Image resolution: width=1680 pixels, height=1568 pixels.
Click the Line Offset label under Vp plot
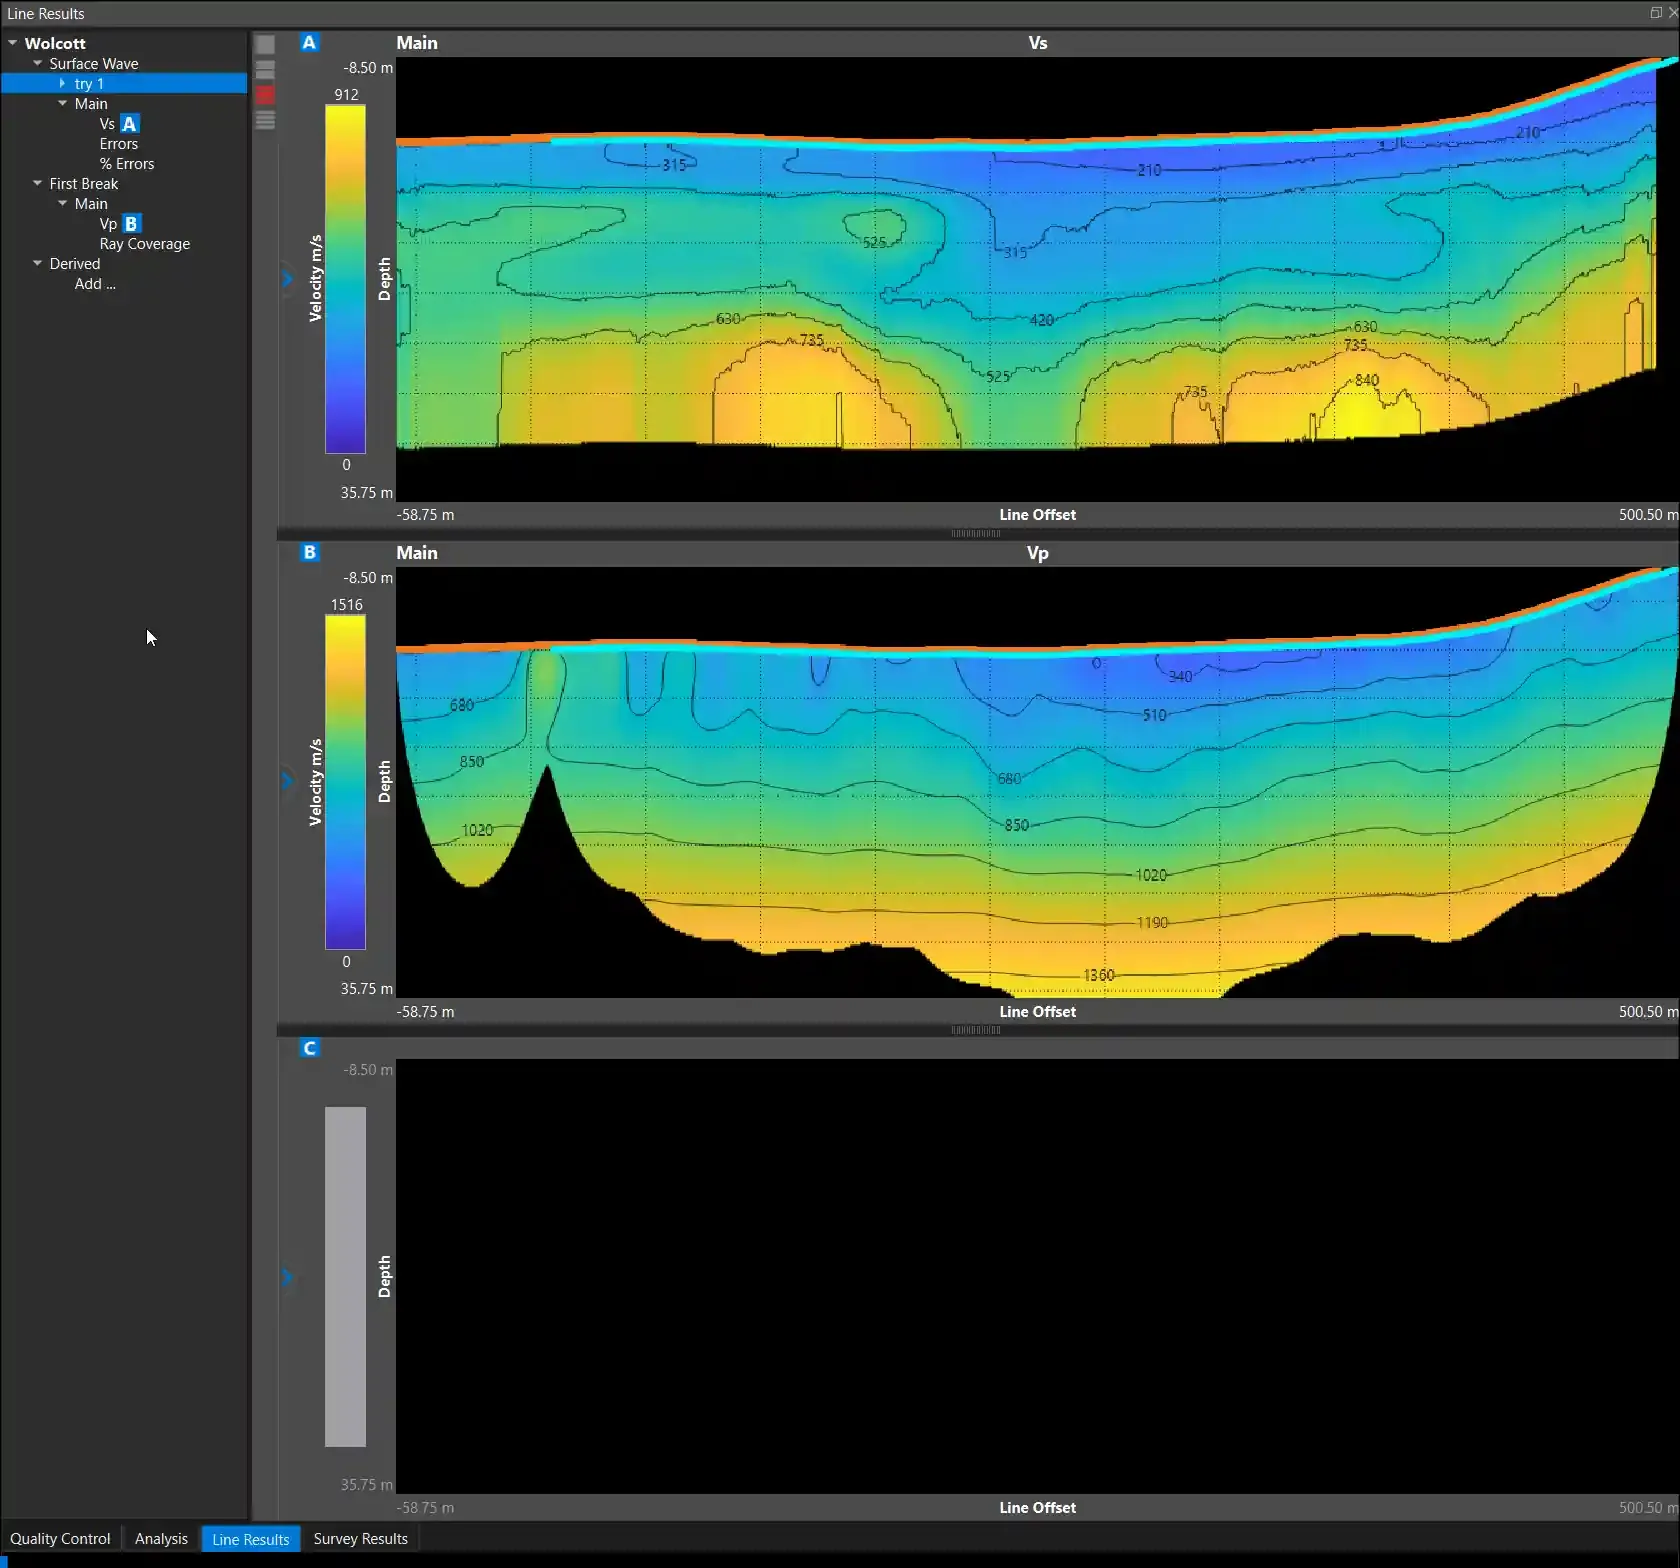coord(1038,1012)
